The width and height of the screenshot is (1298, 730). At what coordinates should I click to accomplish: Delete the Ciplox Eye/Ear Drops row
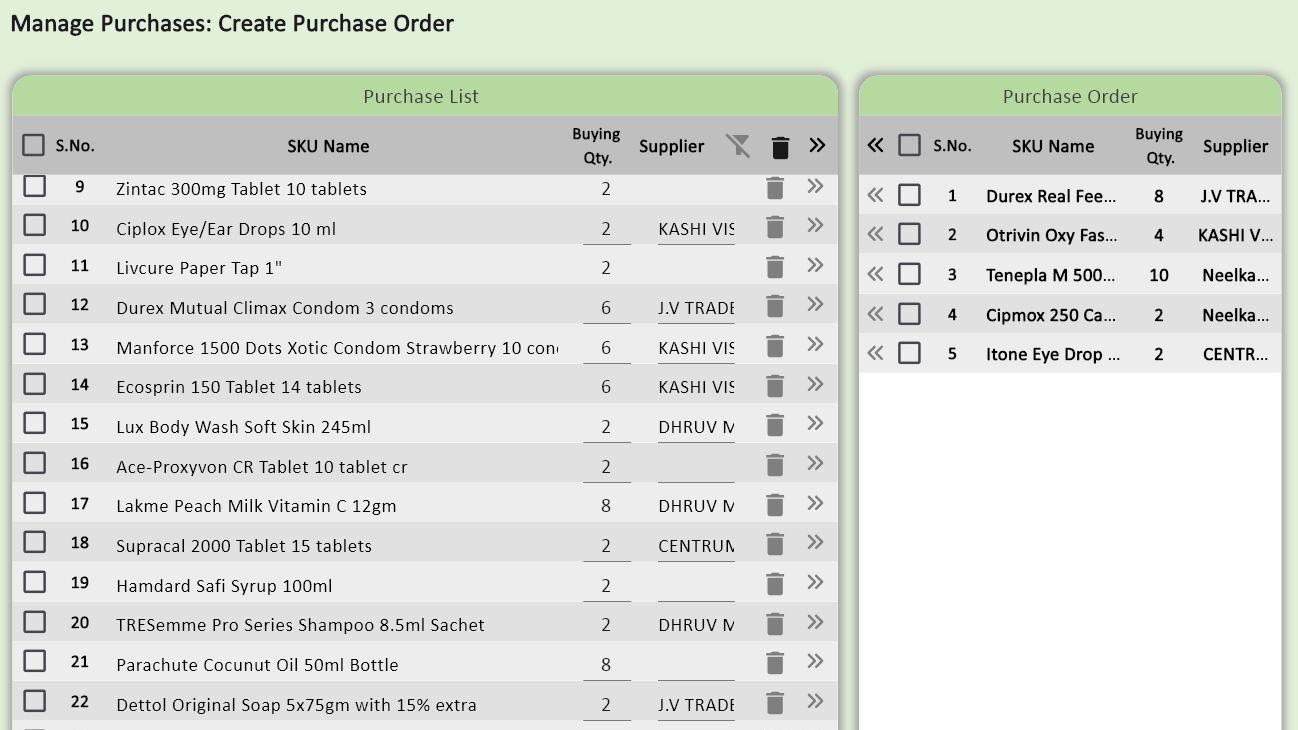coord(775,227)
